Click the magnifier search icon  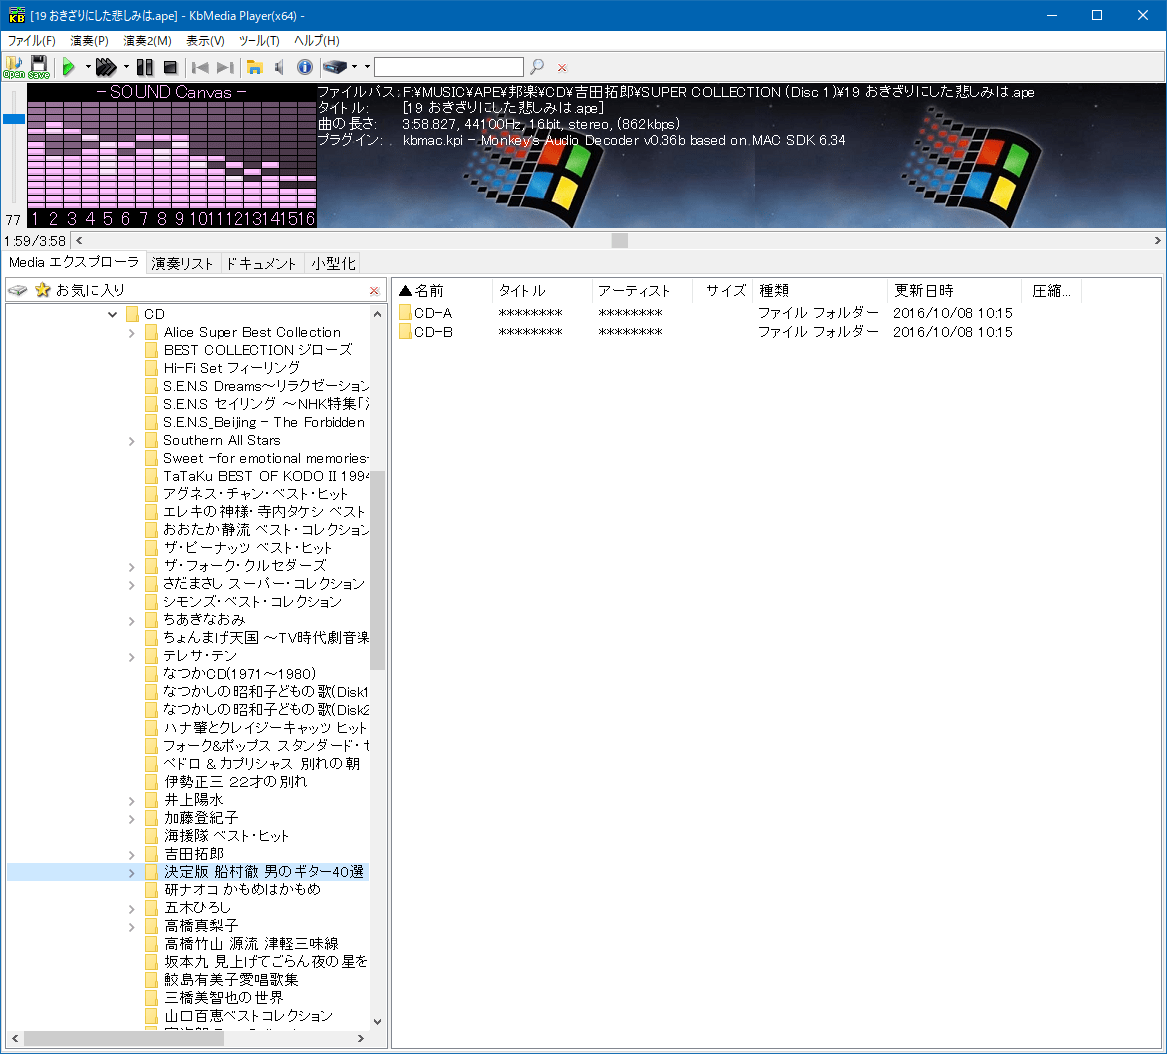[x=537, y=67]
